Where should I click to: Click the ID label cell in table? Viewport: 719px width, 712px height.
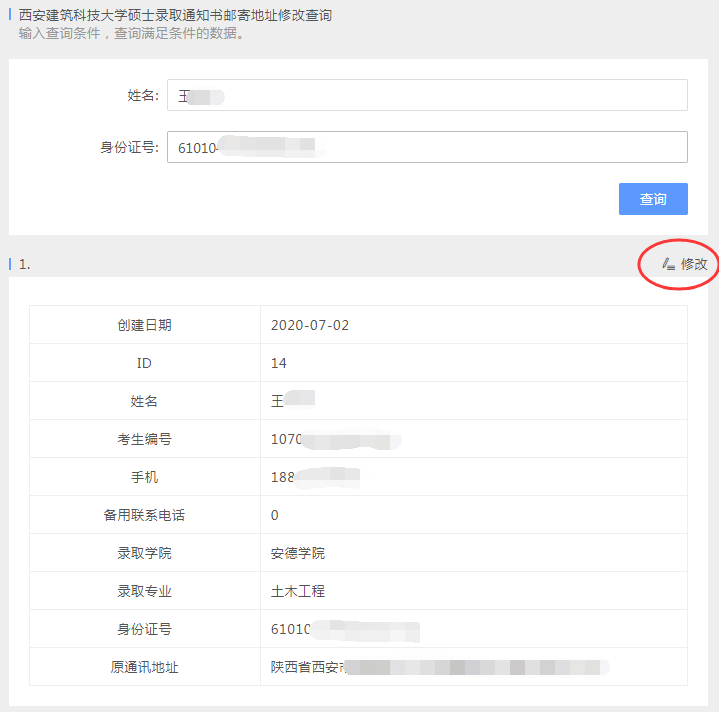pos(145,363)
